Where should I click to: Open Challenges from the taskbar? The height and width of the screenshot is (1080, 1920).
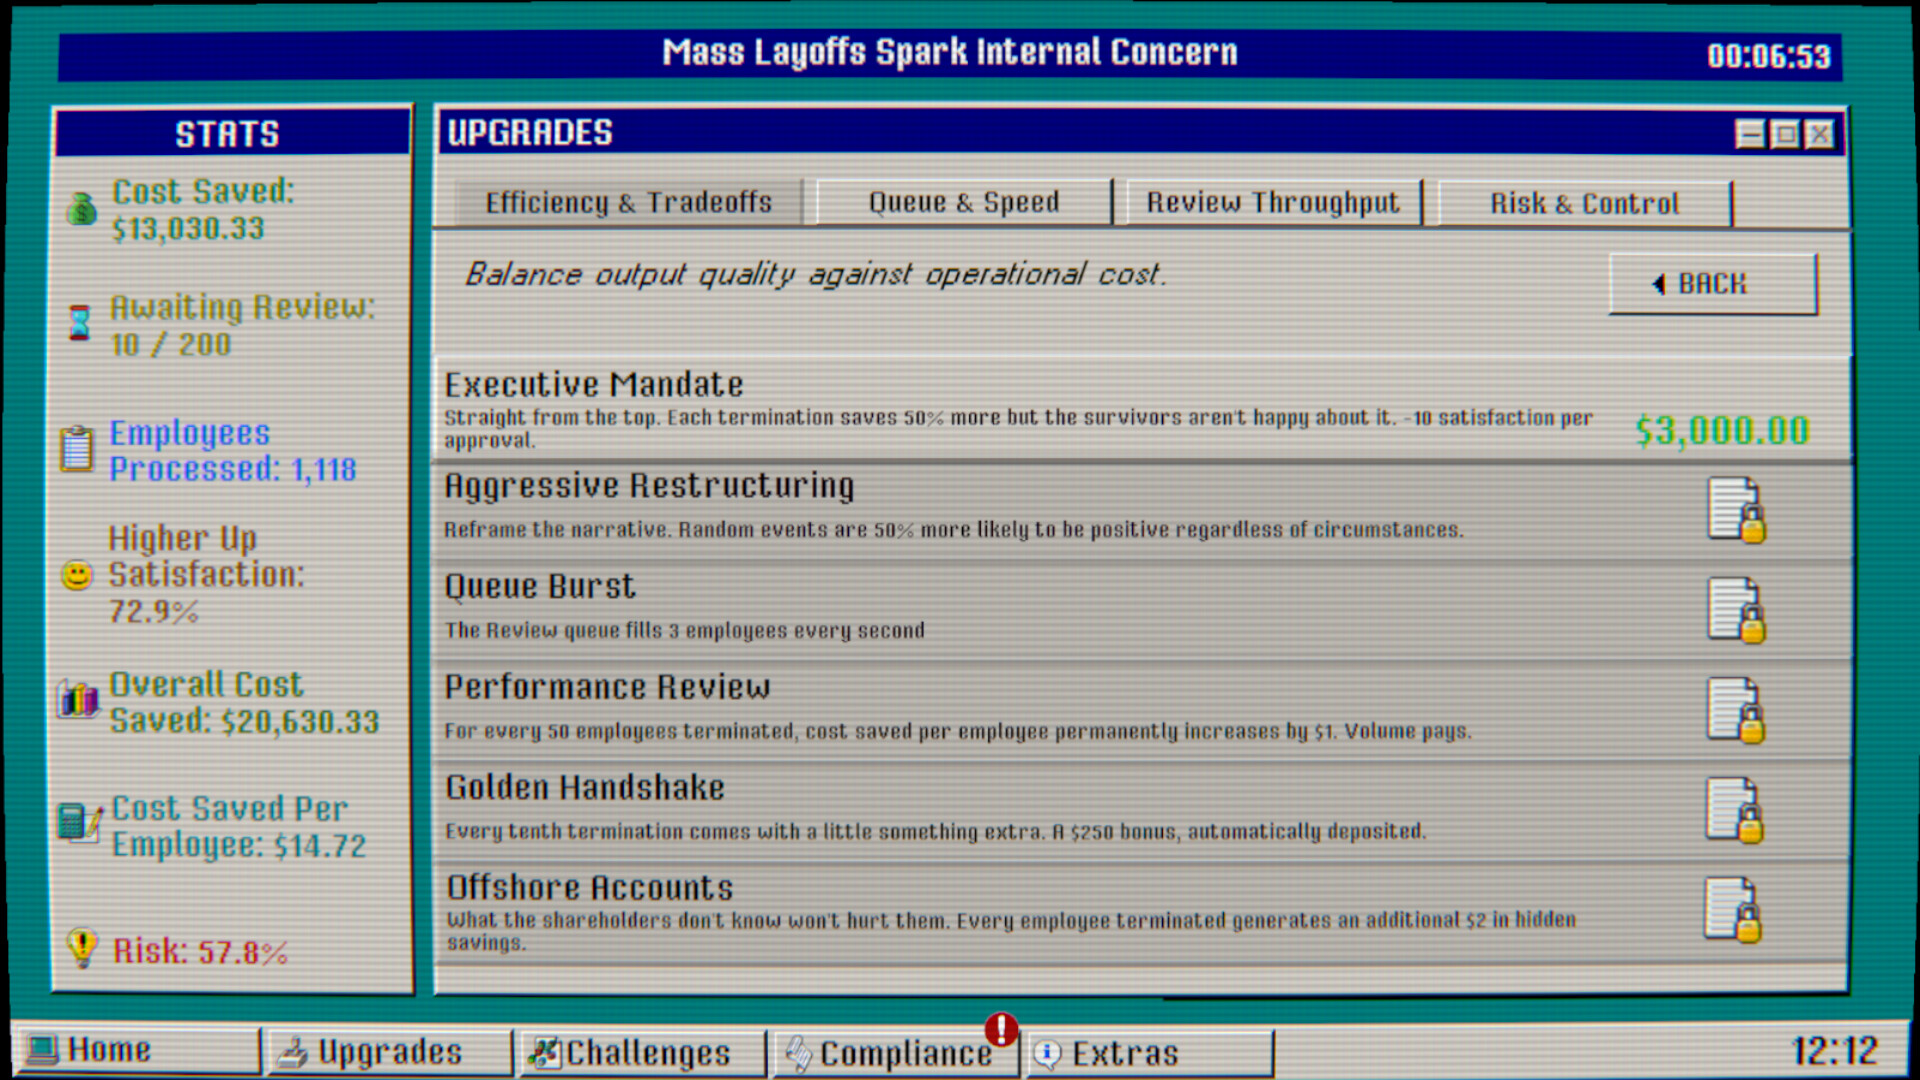point(640,1053)
